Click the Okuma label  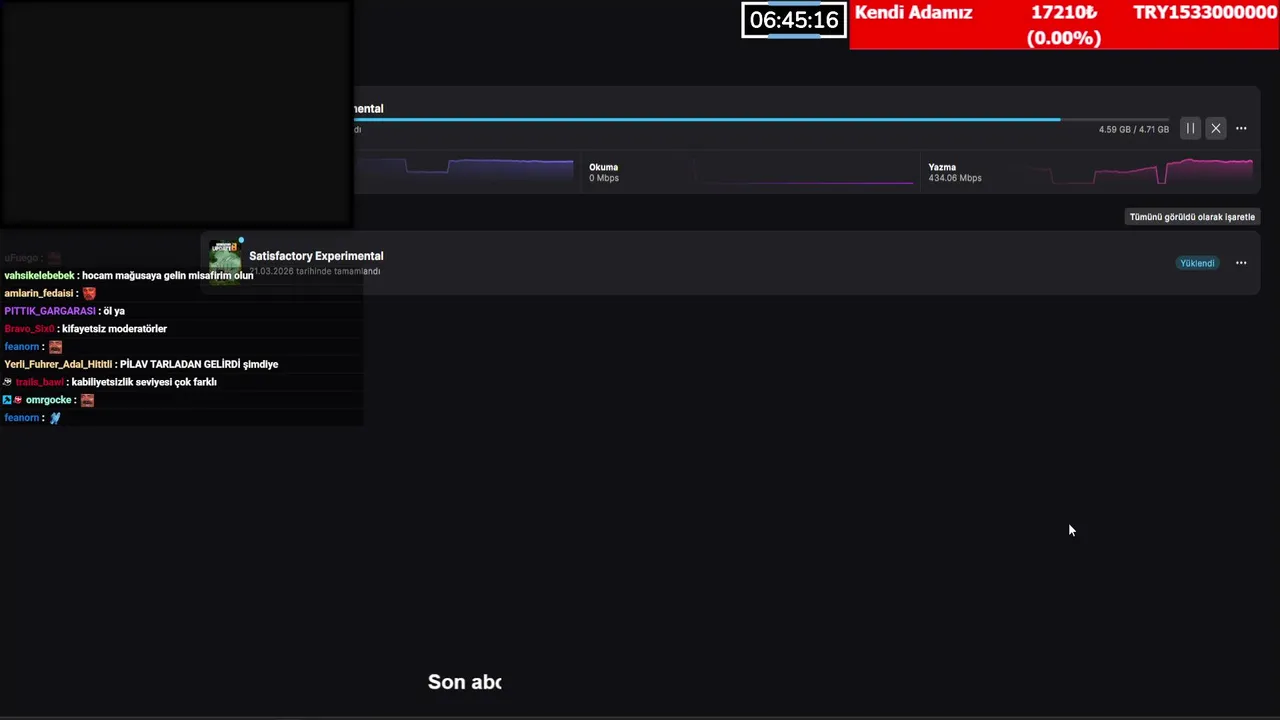[x=603, y=167]
